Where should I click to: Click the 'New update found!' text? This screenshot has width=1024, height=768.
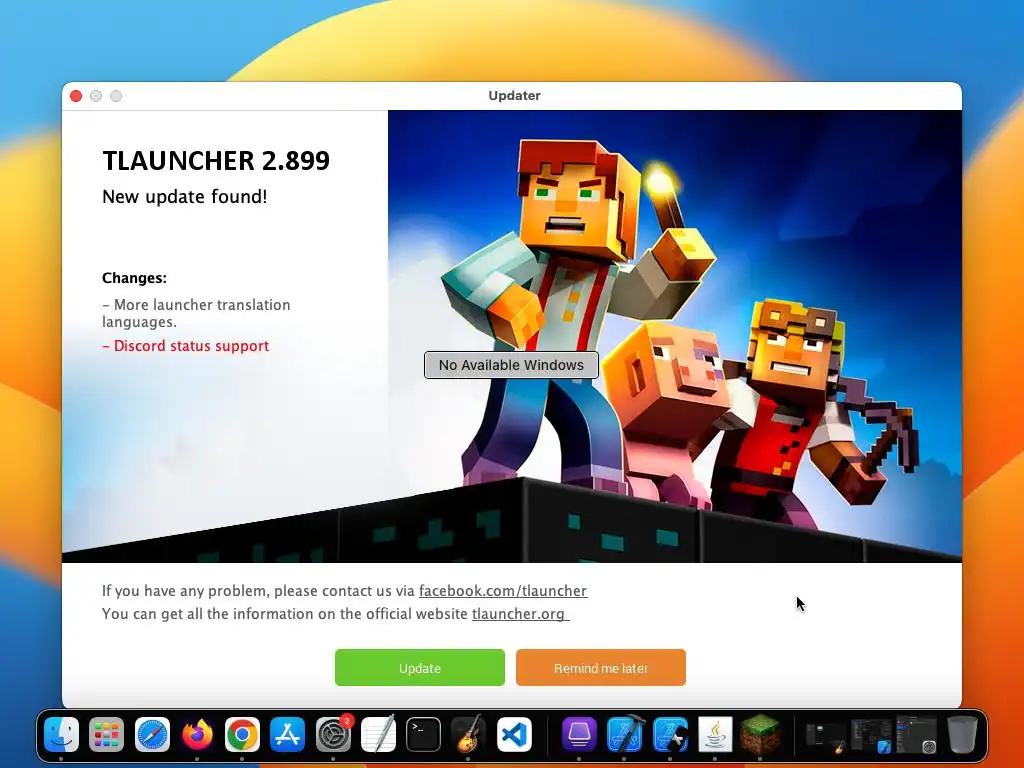(185, 197)
